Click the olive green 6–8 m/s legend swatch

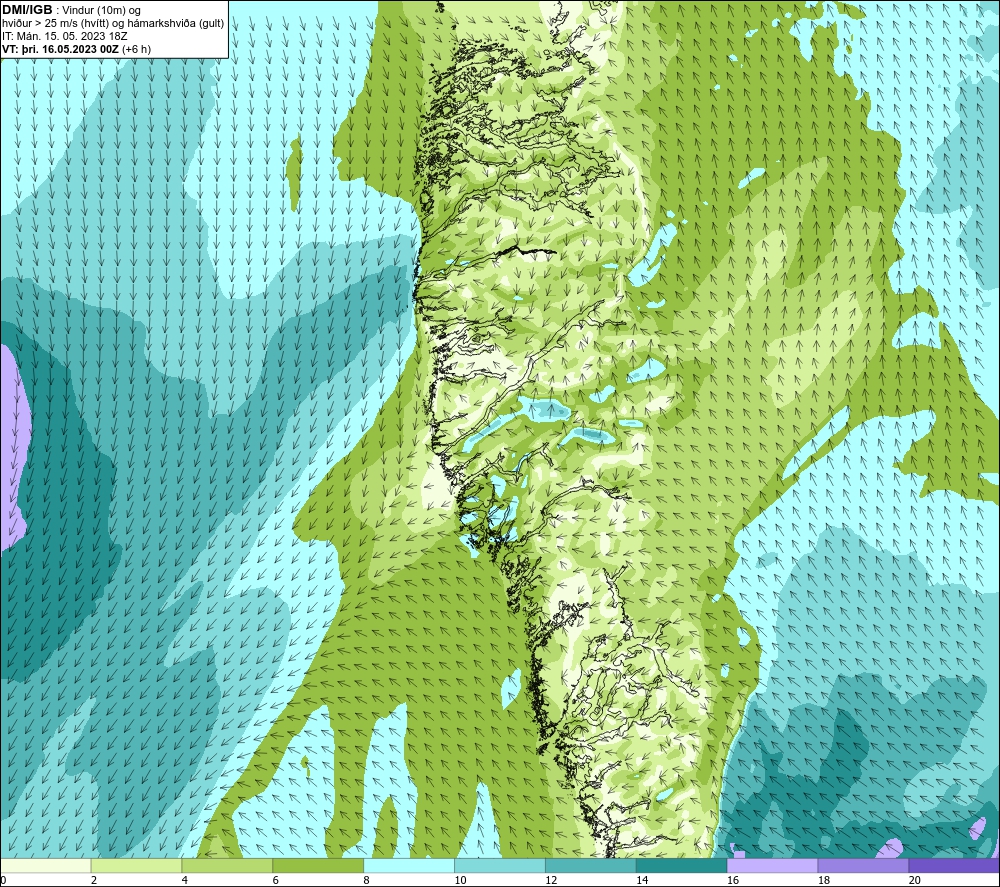(x=318, y=865)
